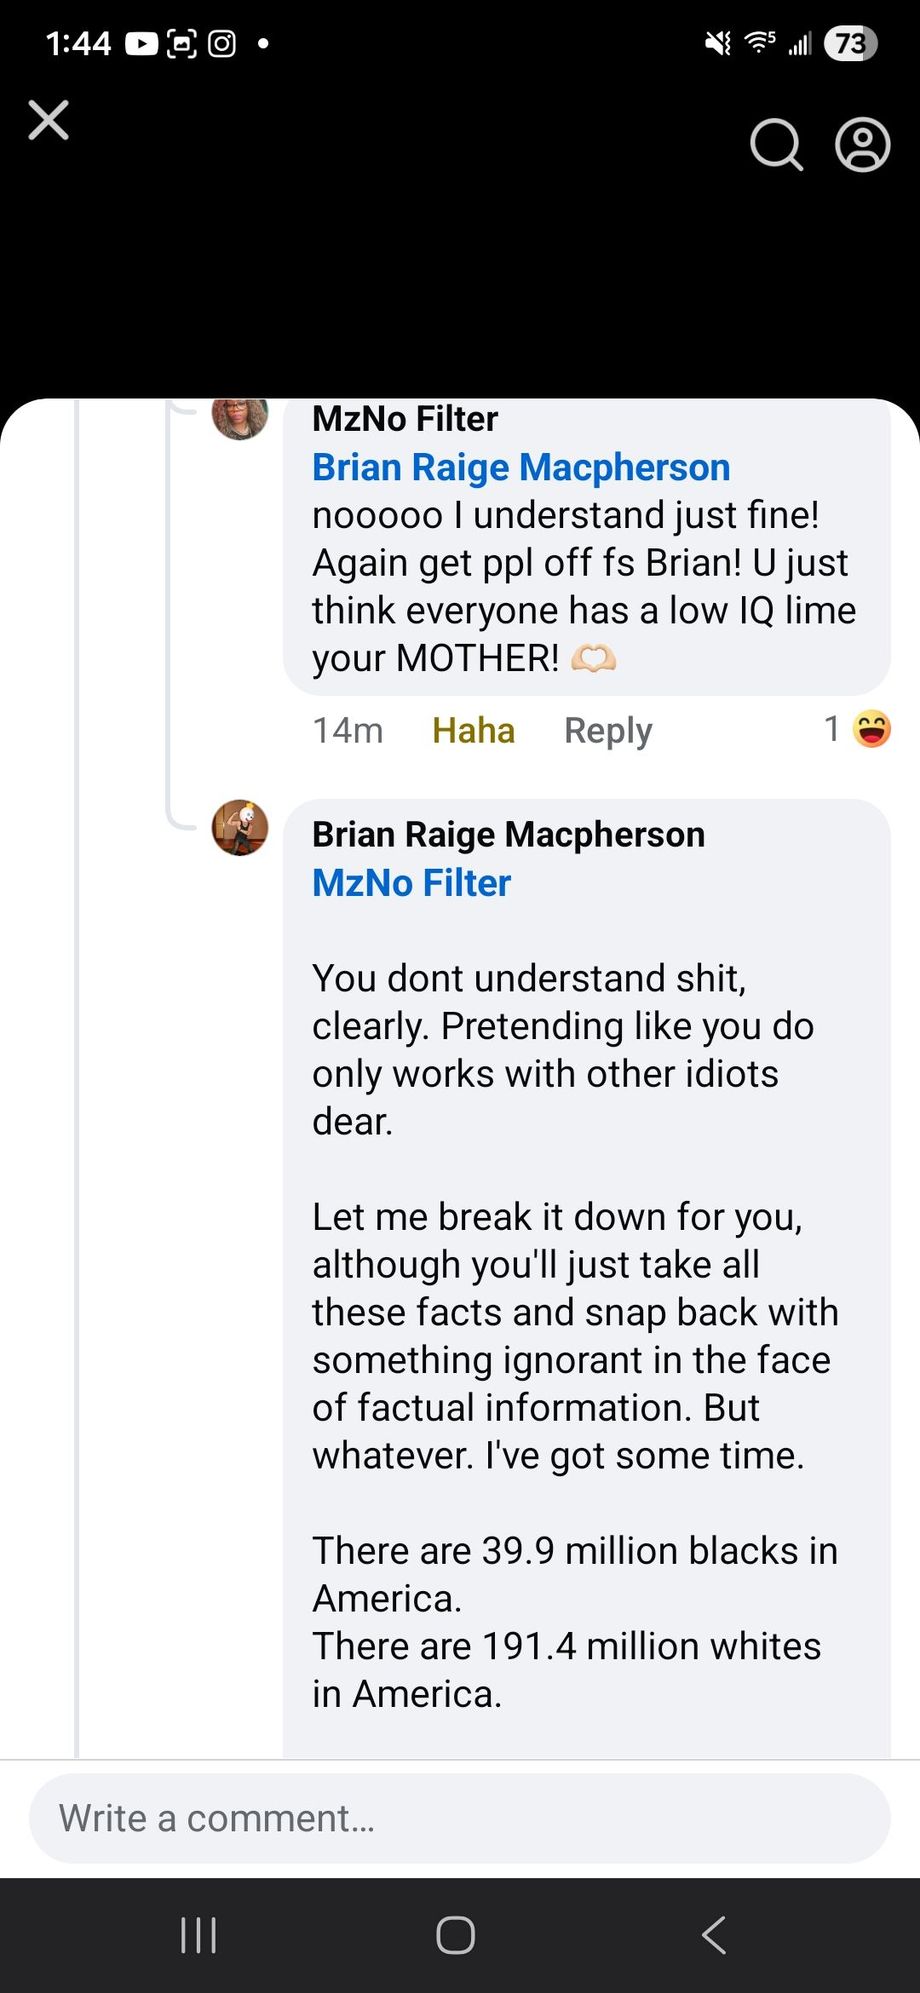920x1993 pixels.
Task: Open the blue Brian Raige Macpherson mention
Action: (521, 467)
